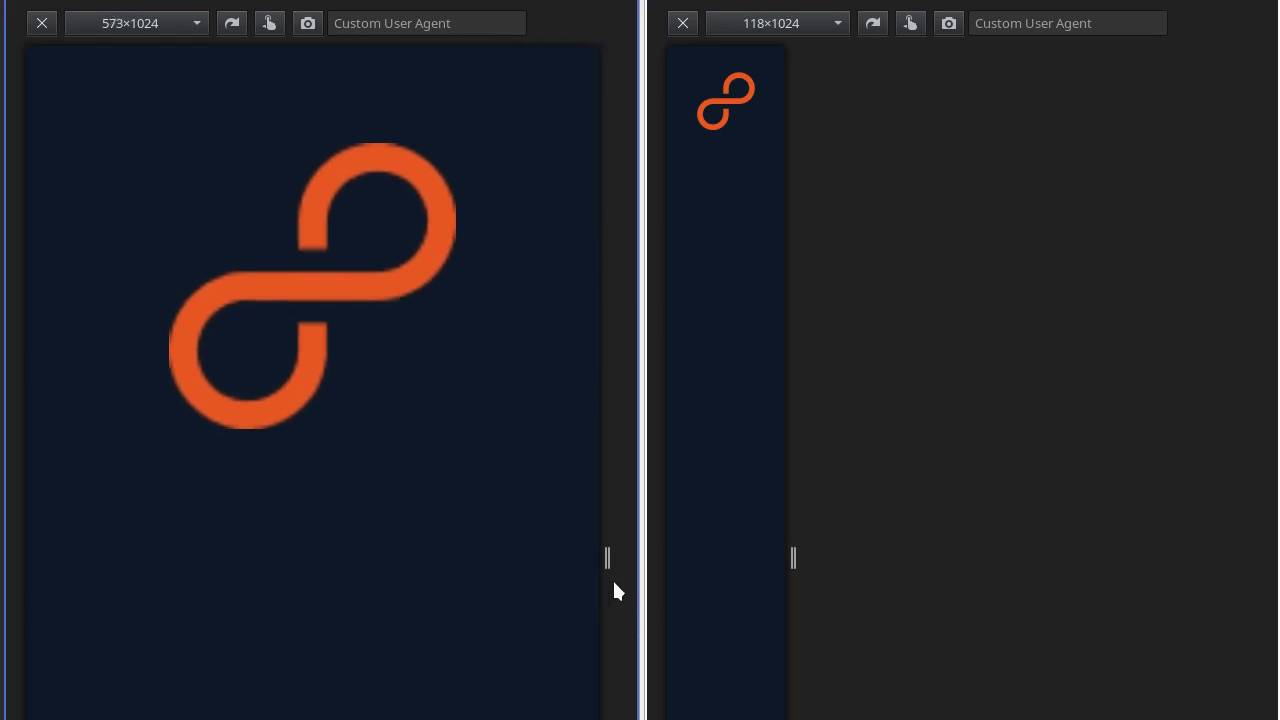This screenshot has height=720, width=1280.
Task: Focus Custom User Agent field in 118×1024 view
Action: [x=1068, y=23]
